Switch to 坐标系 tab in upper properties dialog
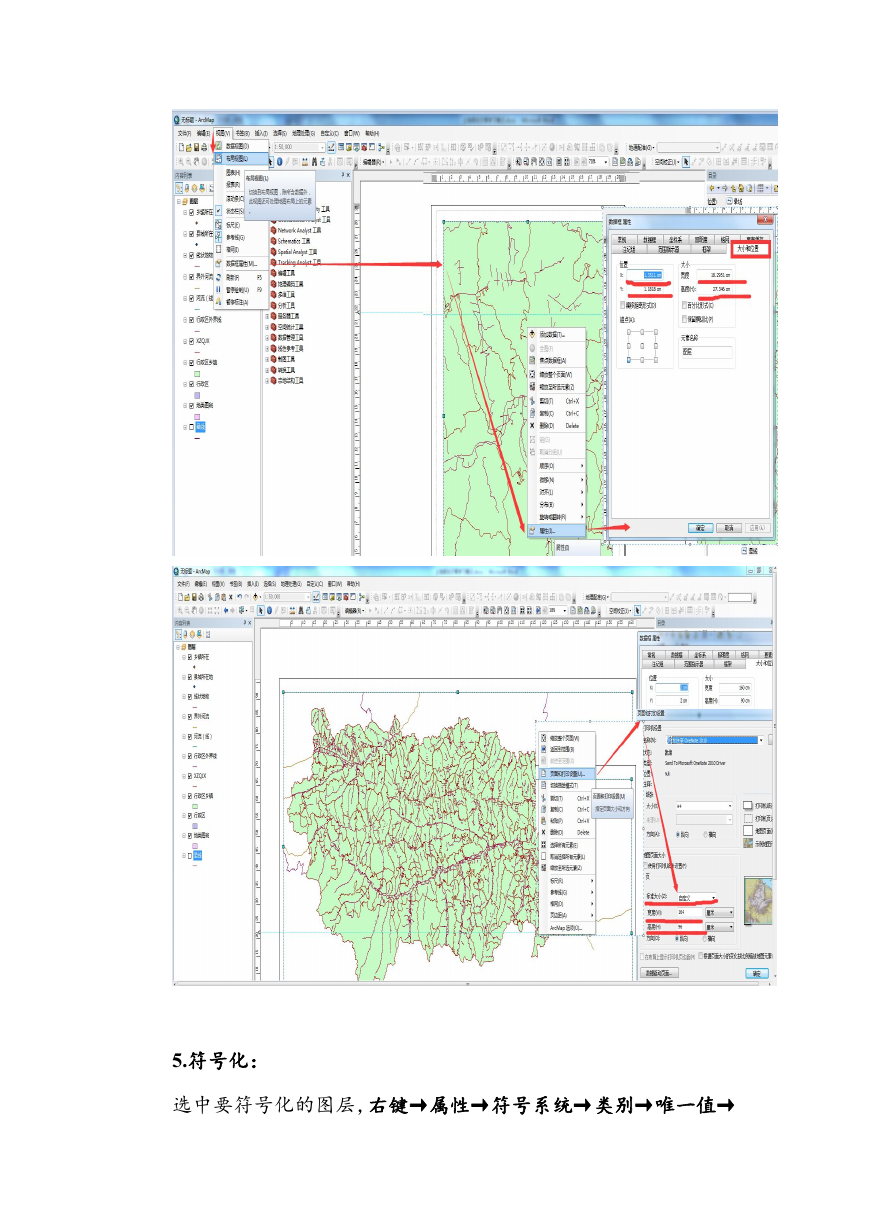Screen dimensions: 869x1228 coord(675,240)
